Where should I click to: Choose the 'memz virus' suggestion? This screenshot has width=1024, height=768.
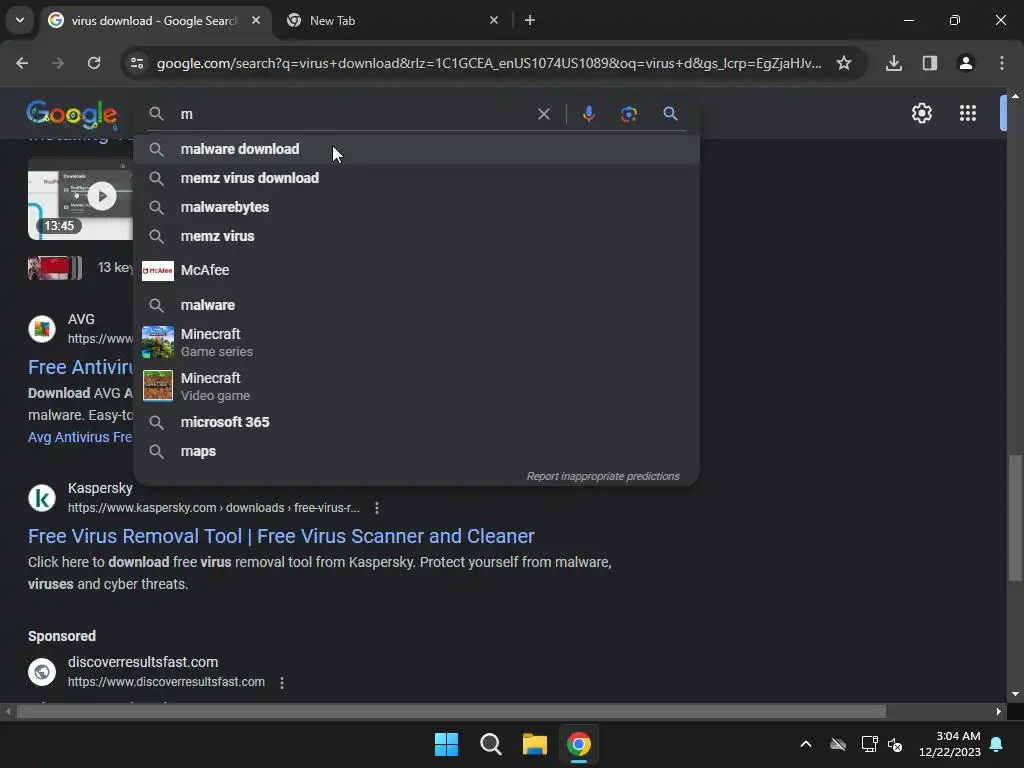tap(417, 236)
